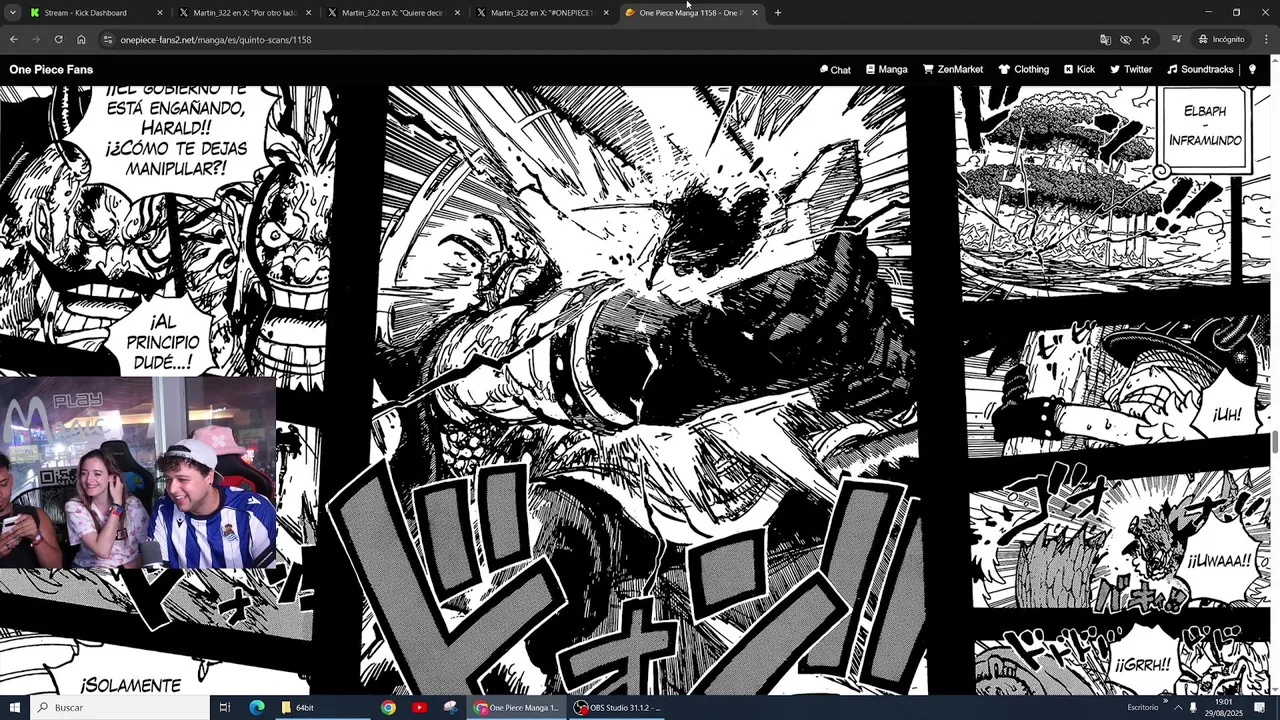This screenshot has height=720, width=1280.
Task: Open the 64bit folder taskbar item
Action: click(322, 707)
